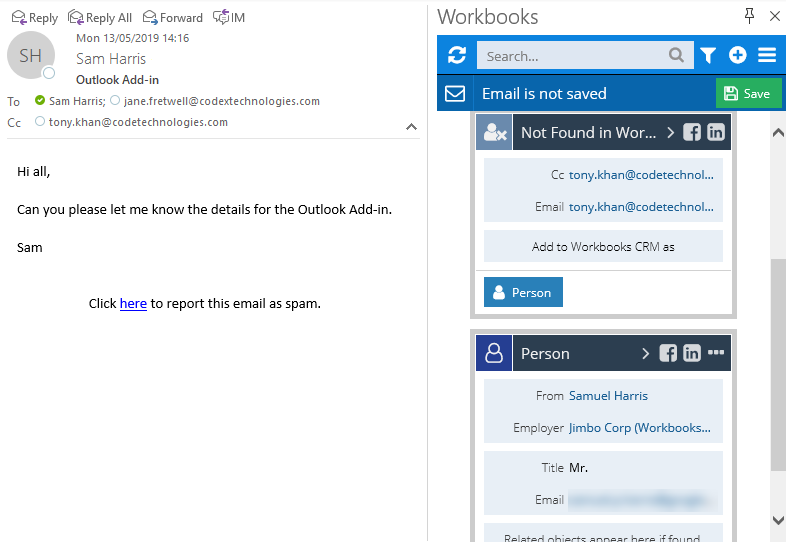Open employer Jimbo Corp link
Screen dimensions: 786x542
[x=640, y=428]
